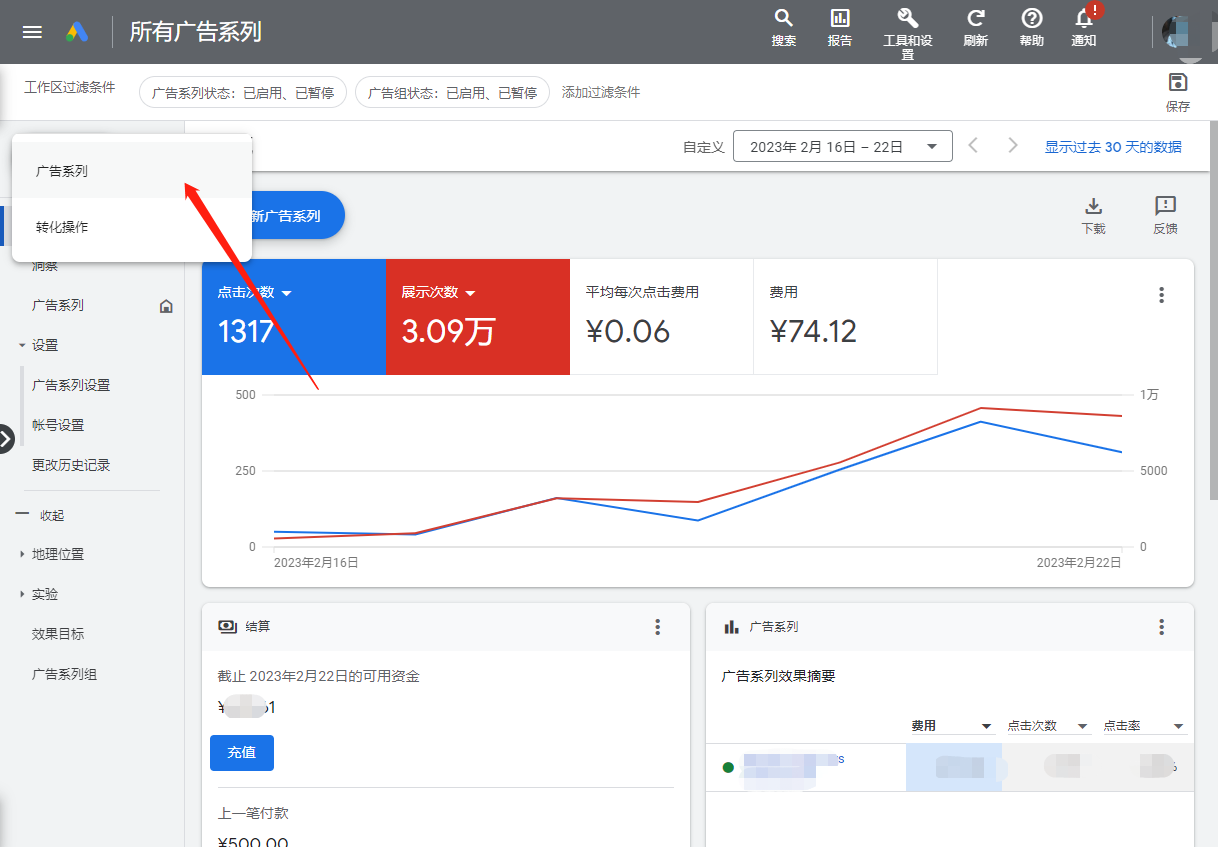Click 显示过去 30 天的数据 link

click(1113, 147)
